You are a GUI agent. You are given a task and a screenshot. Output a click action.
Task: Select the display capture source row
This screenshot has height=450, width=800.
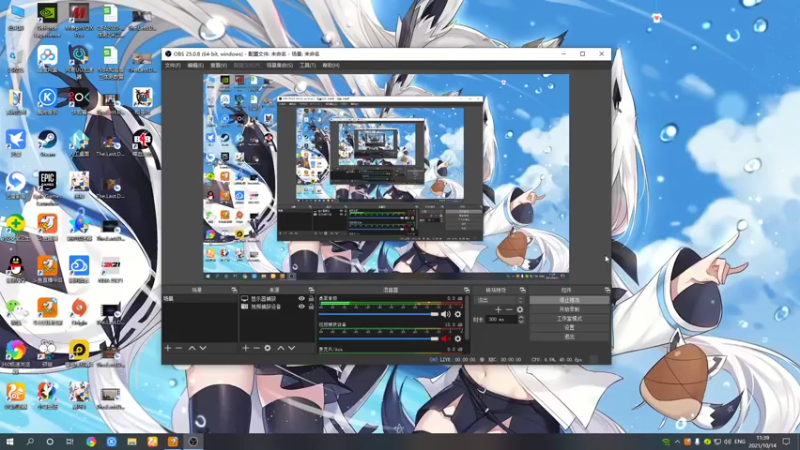click(x=277, y=298)
